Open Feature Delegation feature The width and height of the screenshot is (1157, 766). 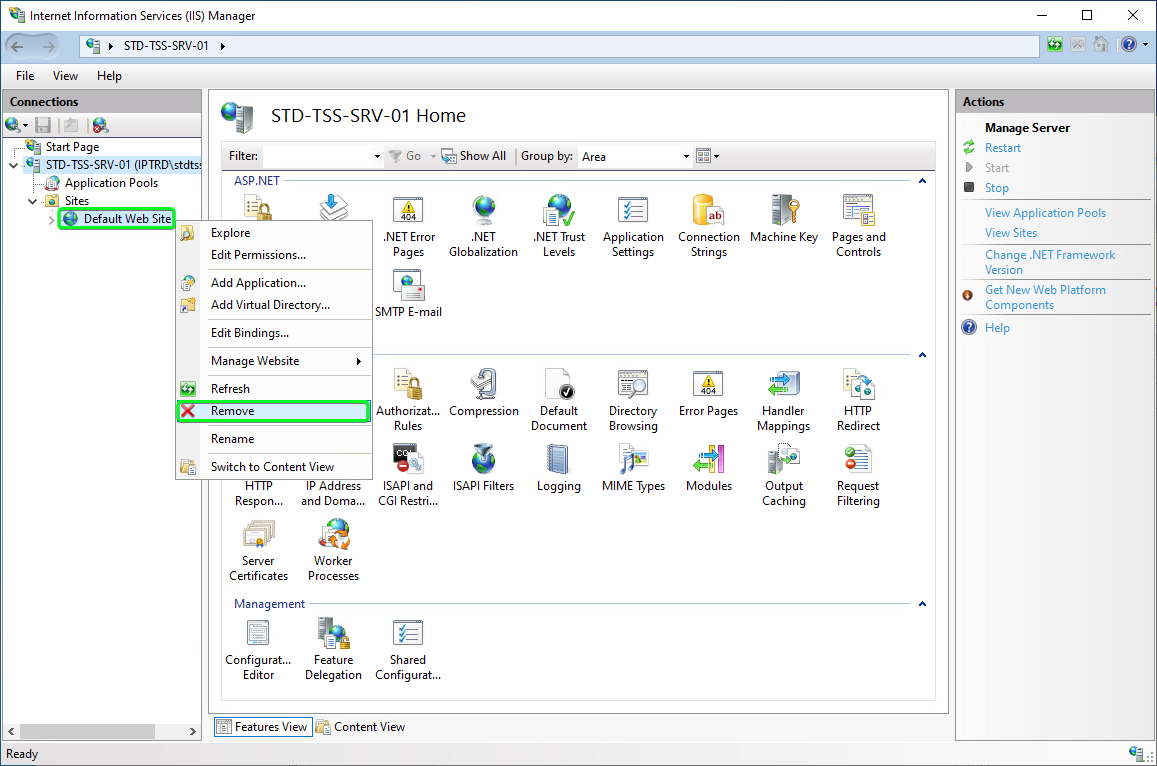(334, 650)
